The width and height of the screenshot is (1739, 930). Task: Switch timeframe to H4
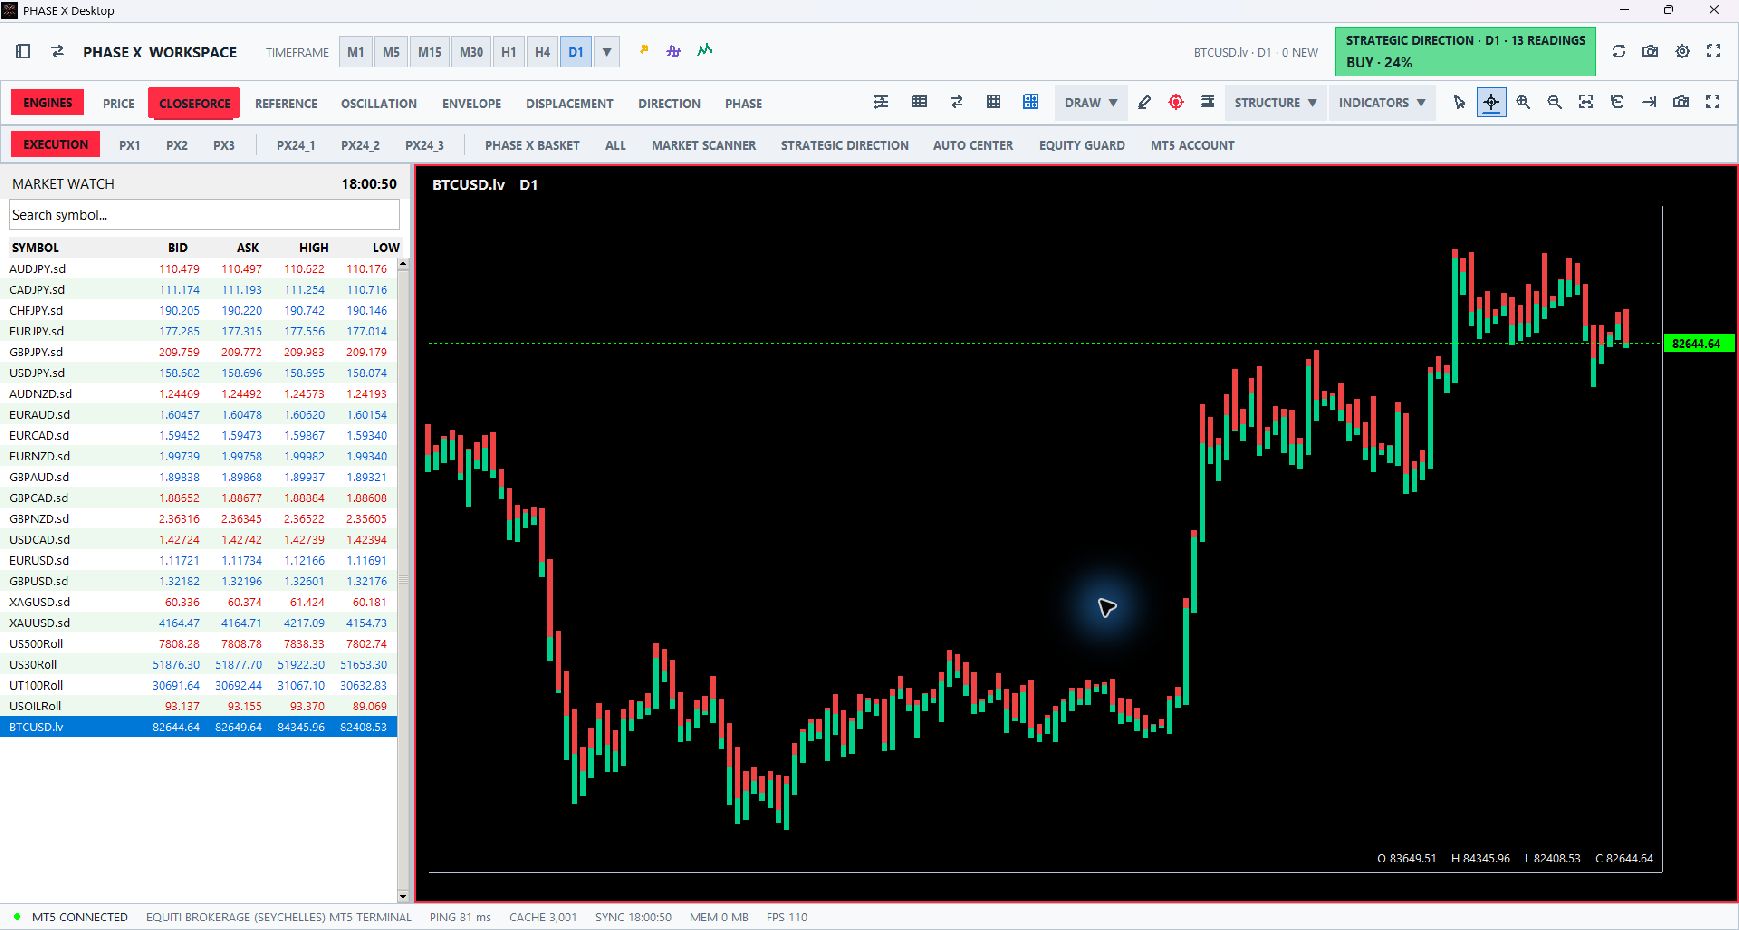tap(542, 52)
